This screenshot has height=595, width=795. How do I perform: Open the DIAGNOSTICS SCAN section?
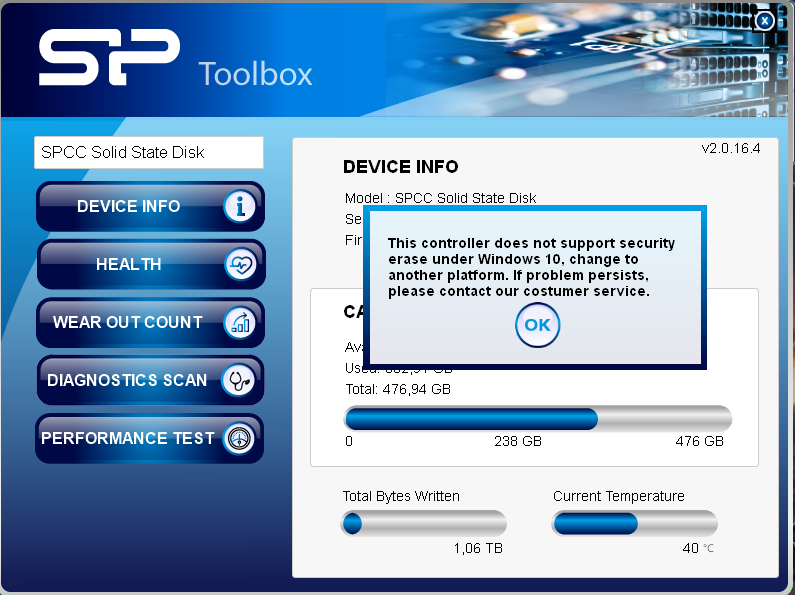point(150,380)
